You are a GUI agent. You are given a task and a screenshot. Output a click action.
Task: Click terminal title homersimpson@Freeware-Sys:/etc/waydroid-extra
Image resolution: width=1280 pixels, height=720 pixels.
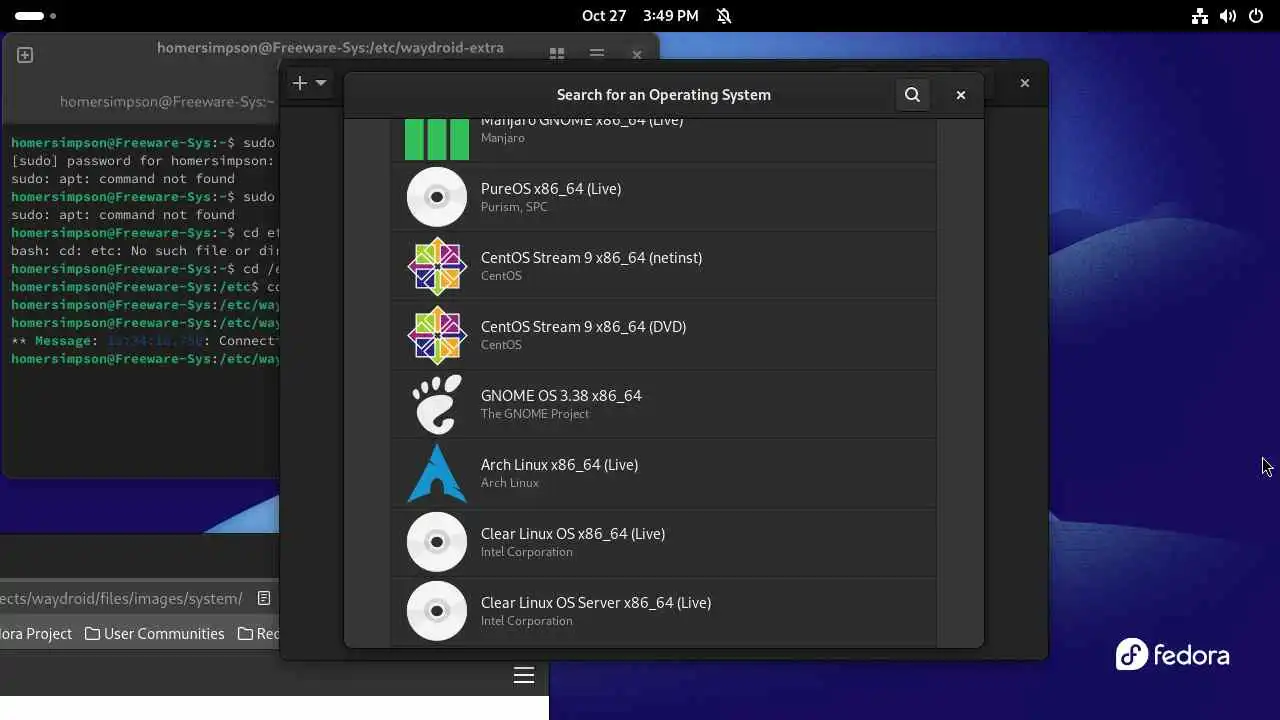coord(330,47)
